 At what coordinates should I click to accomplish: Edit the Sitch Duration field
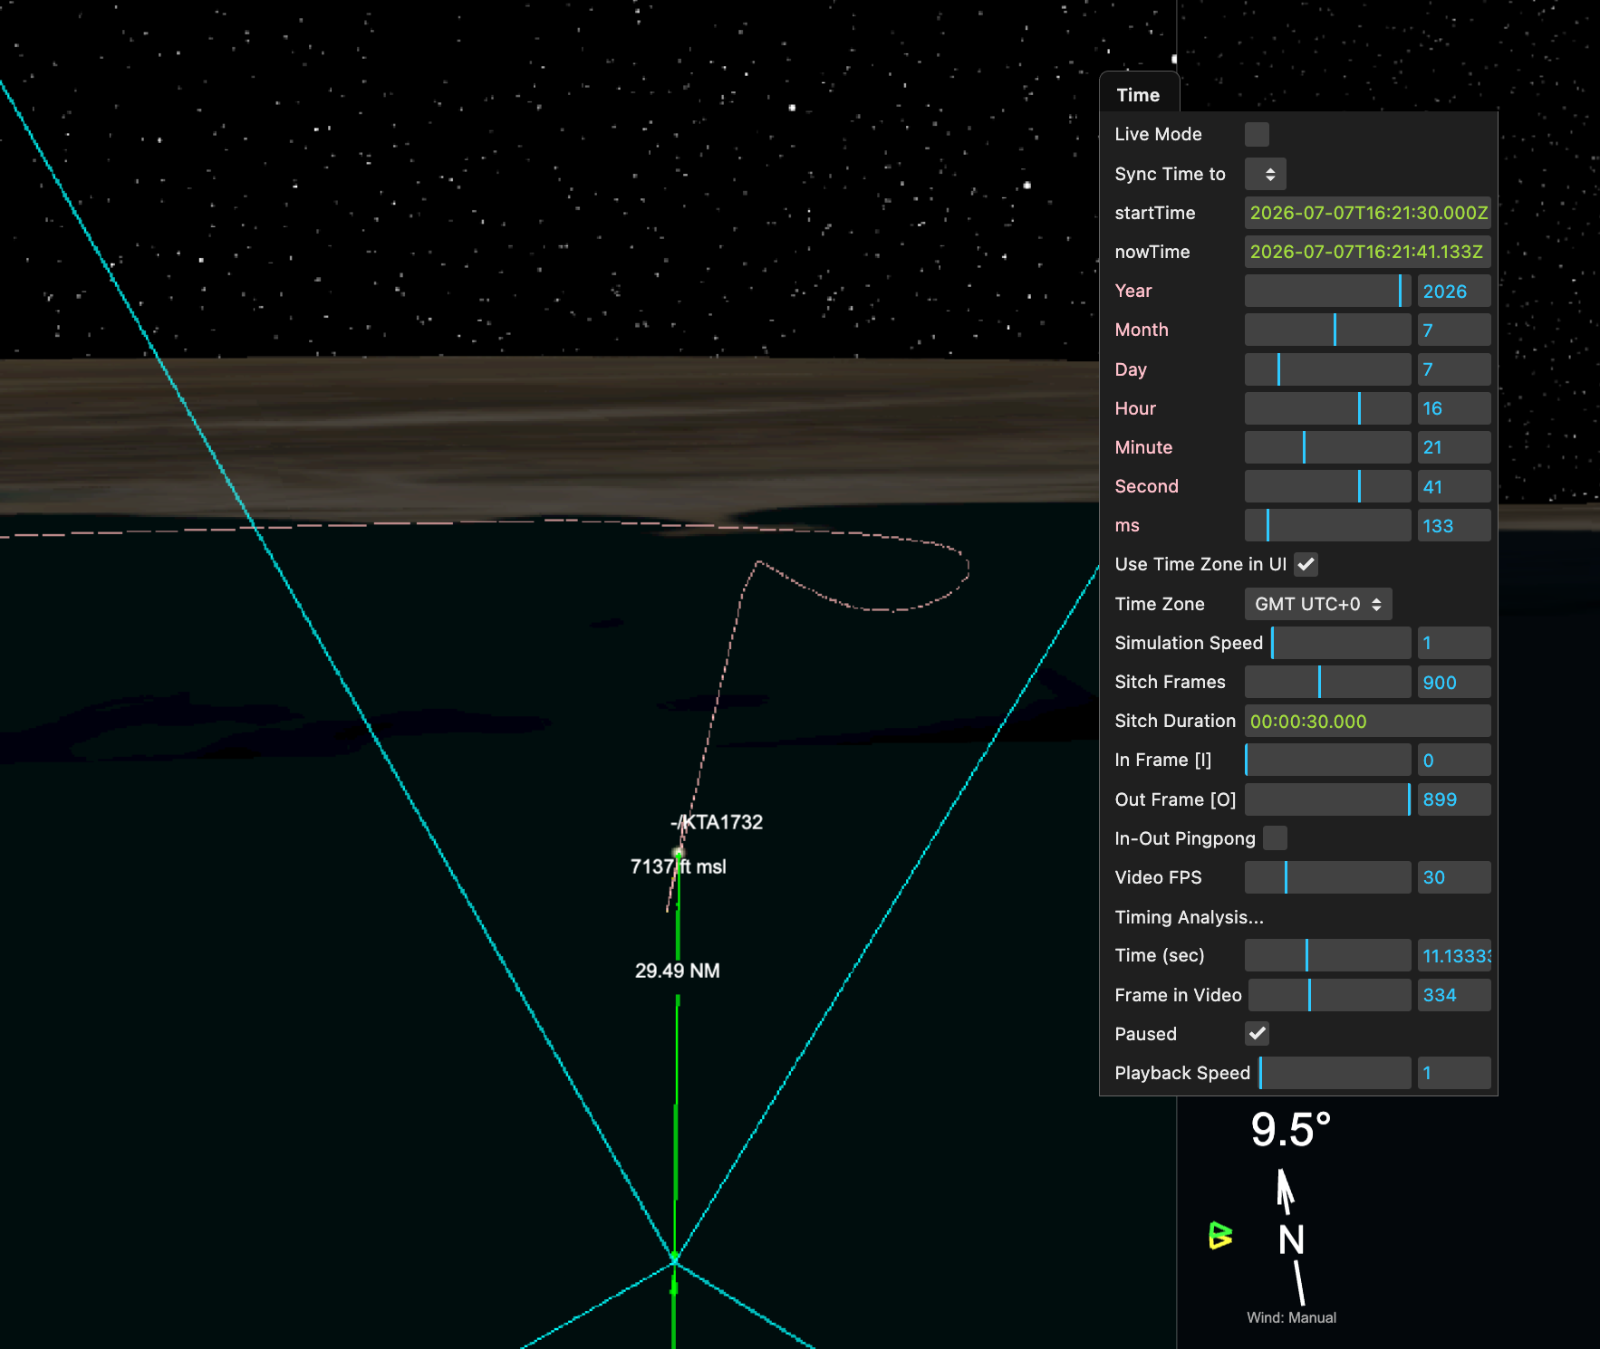(1368, 721)
